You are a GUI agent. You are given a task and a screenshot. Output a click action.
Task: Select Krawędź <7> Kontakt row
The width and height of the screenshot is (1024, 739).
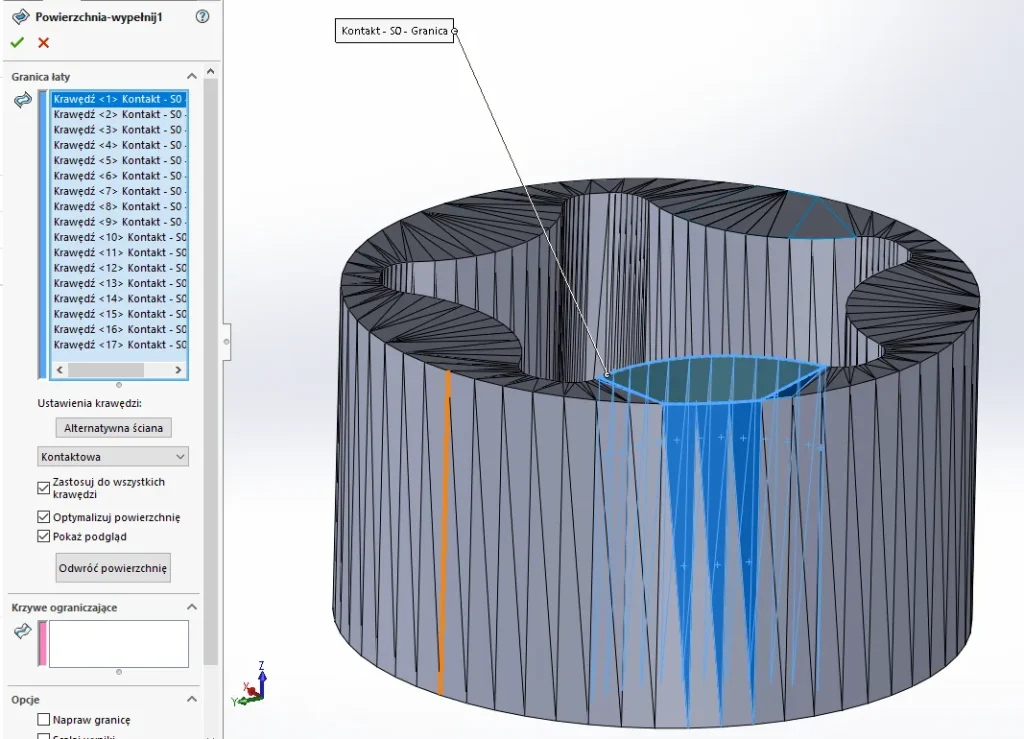click(x=120, y=191)
